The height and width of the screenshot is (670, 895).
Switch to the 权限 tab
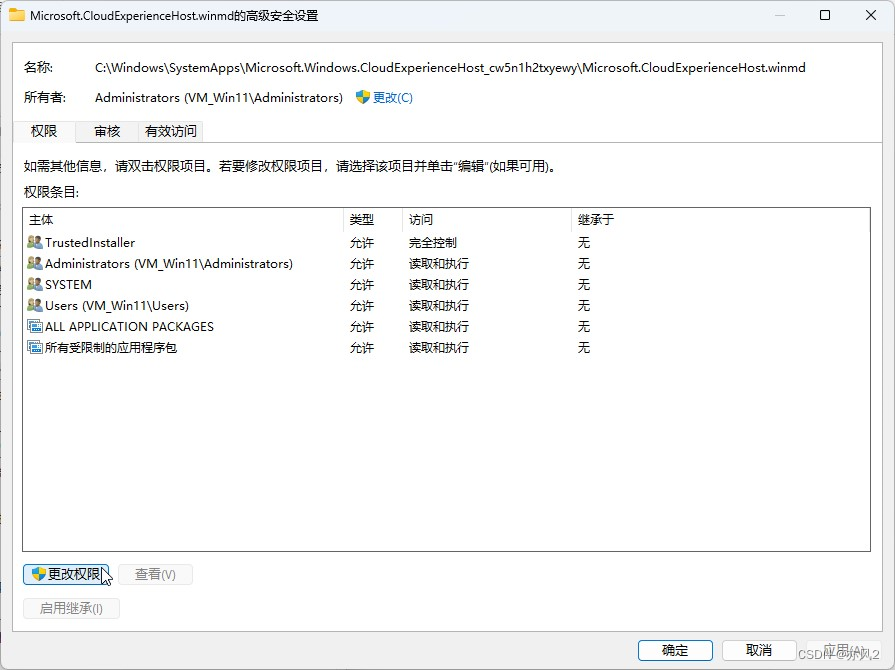click(44, 131)
